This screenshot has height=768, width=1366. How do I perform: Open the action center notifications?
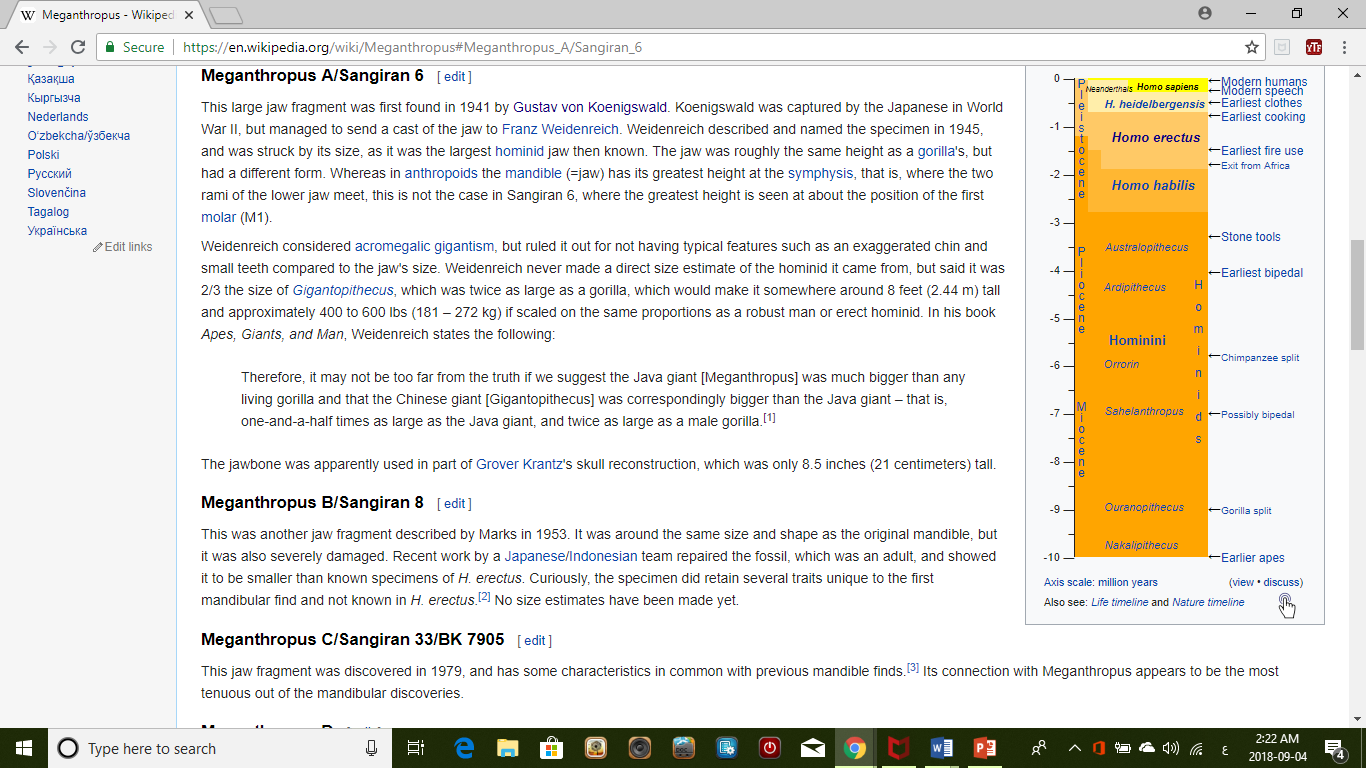point(1334,748)
